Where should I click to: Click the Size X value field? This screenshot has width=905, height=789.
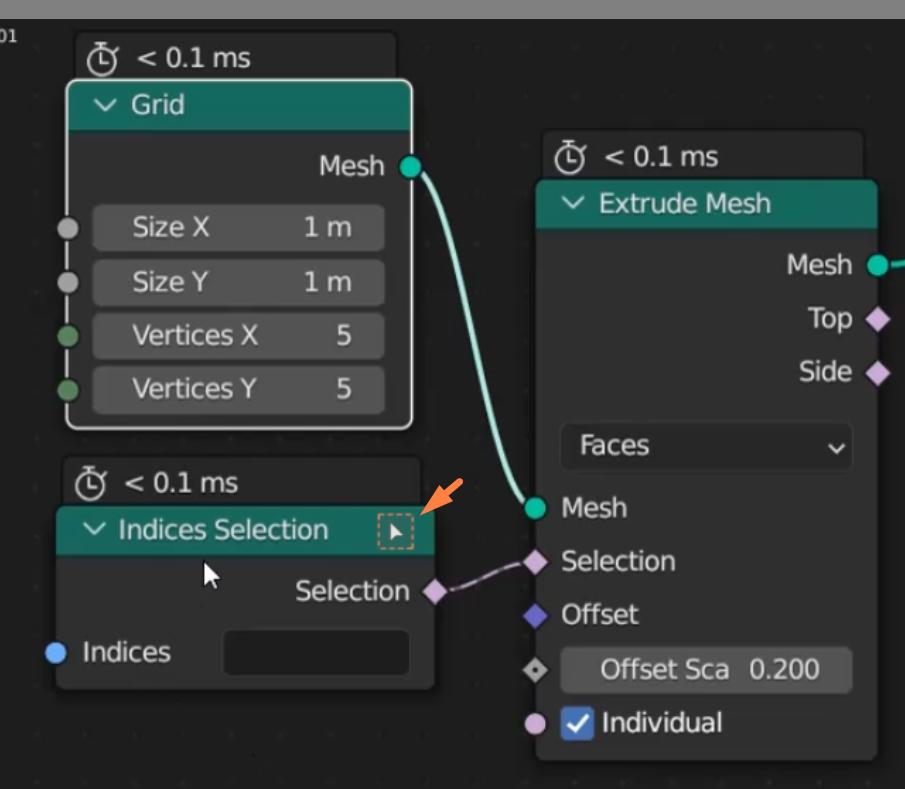(x=238, y=227)
